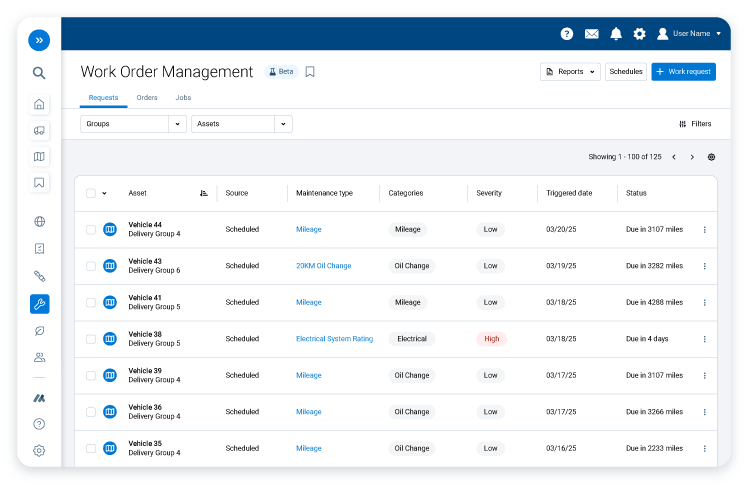Expand the Reports dropdown button
Viewport: 748px width, 485px height.
point(570,72)
